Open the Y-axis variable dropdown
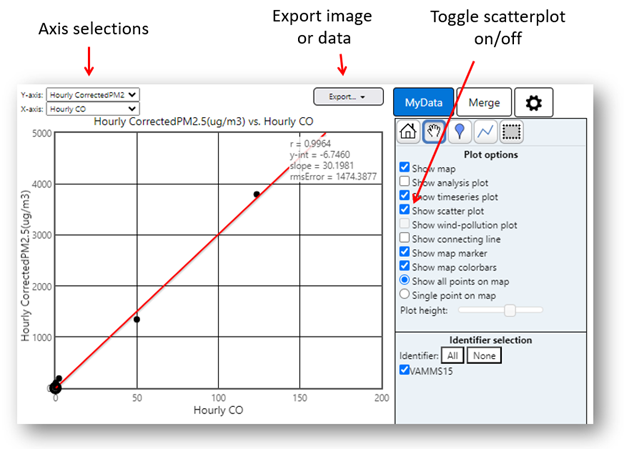 point(93,95)
